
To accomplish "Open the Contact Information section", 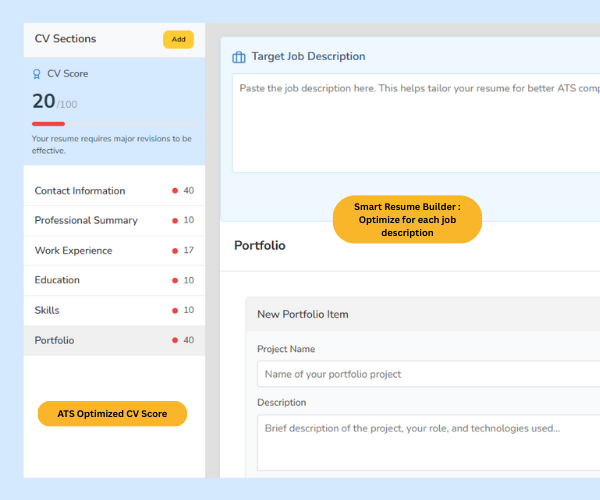I will point(80,191).
